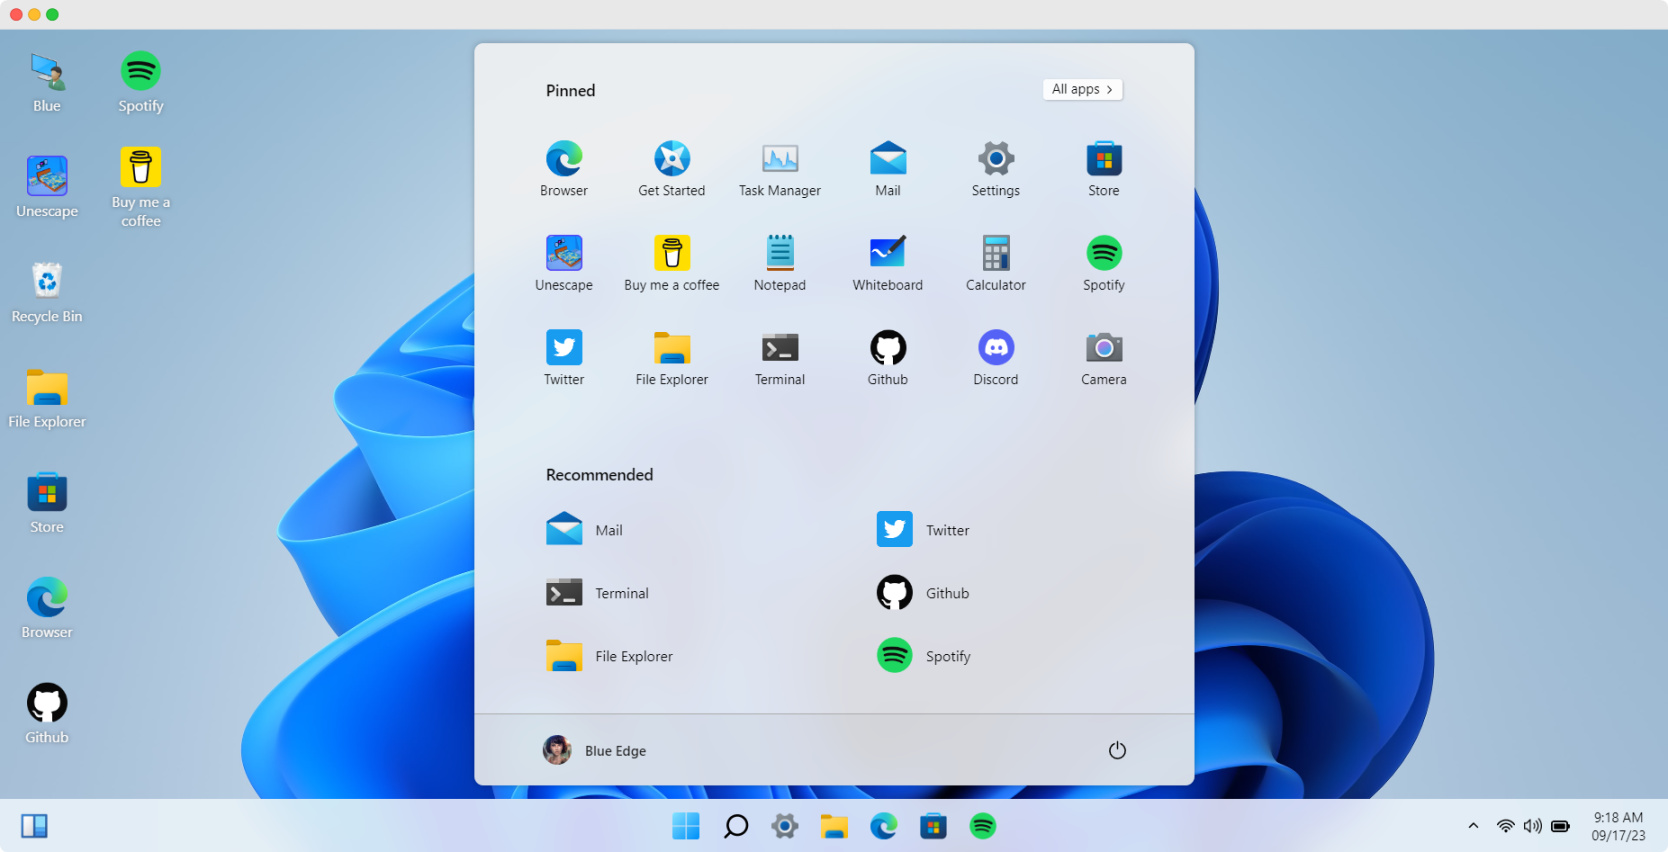Launch Store from Pinned apps
The height and width of the screenshot is (852, 1668).
(x=1104, y=169)
